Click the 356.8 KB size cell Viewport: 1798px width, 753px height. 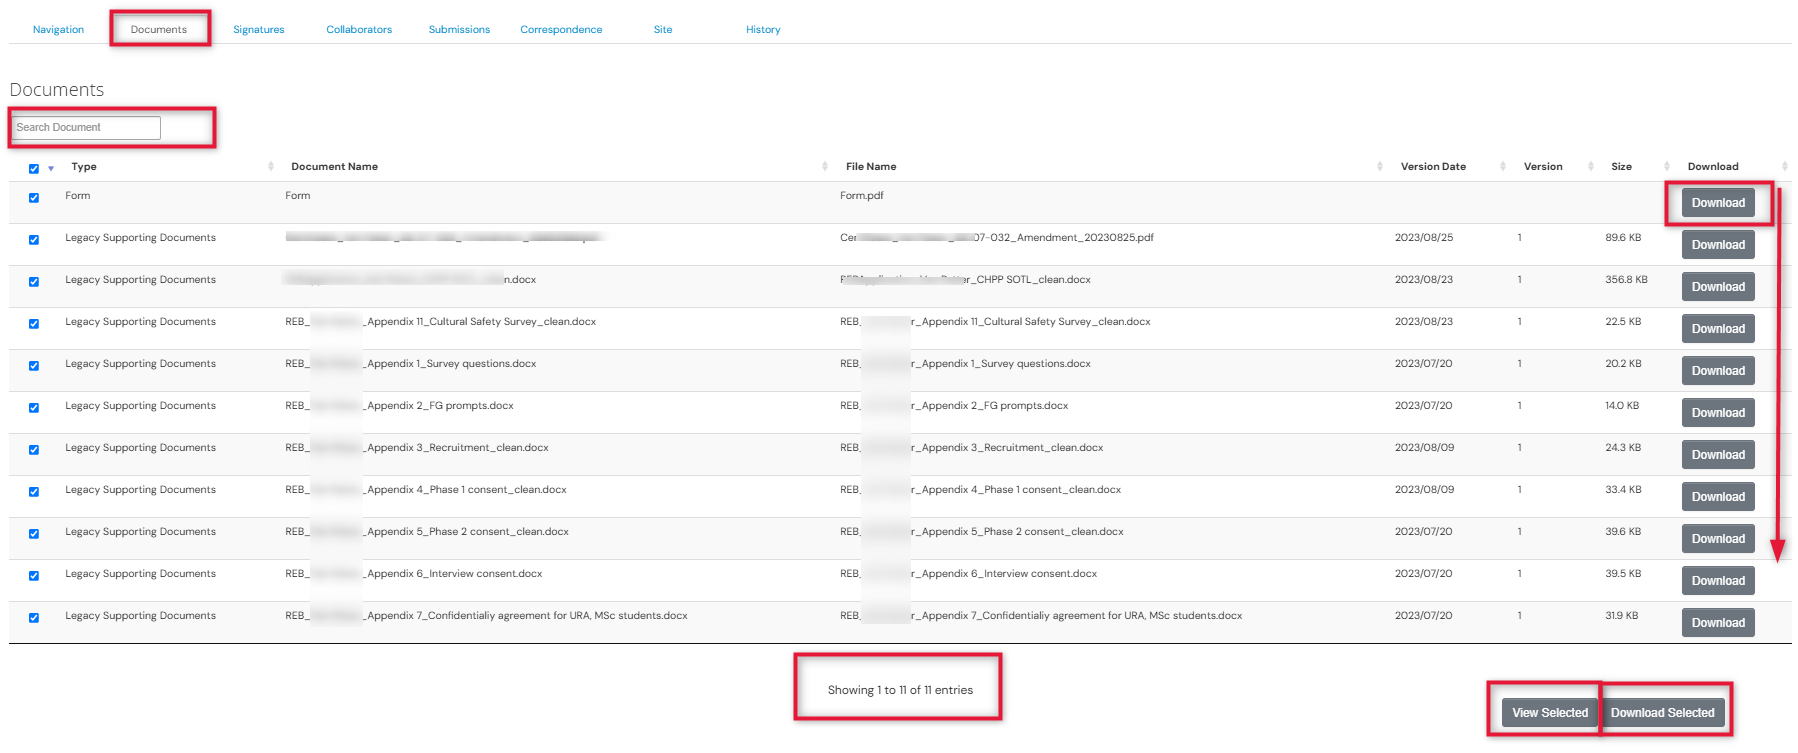coord(1626,280)
